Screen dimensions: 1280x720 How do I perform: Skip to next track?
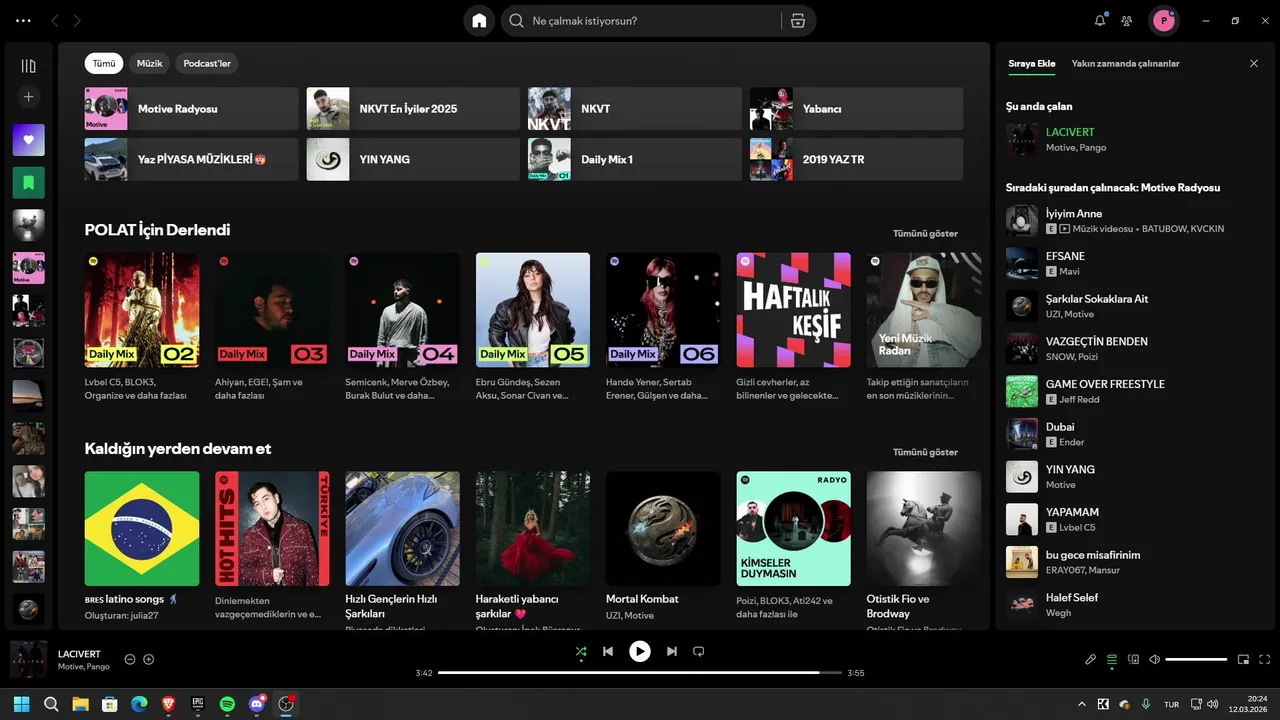(x=672, y=651)
